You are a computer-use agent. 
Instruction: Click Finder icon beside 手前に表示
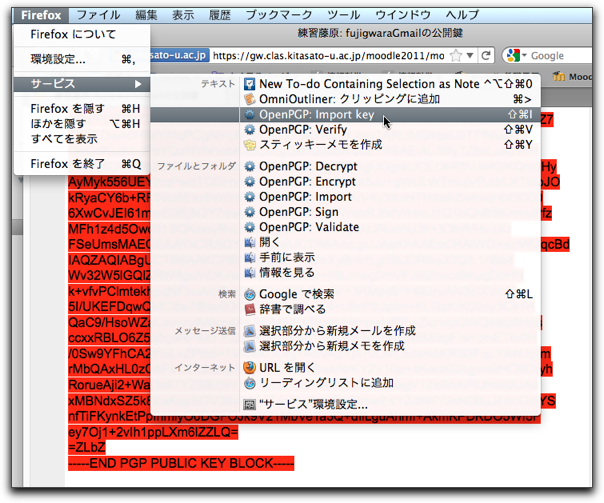point(250,257)
